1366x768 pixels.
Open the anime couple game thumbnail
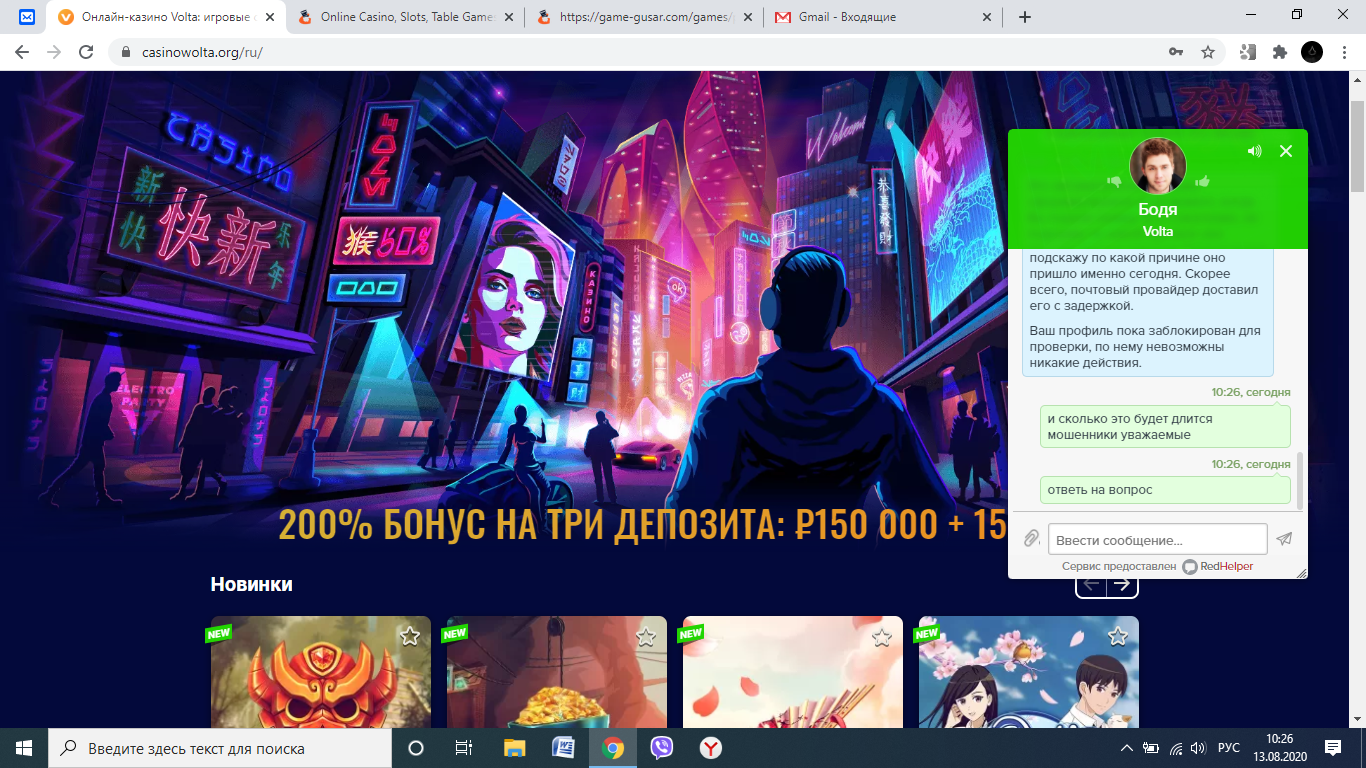pyautogui.click(x=1029, y=672)
